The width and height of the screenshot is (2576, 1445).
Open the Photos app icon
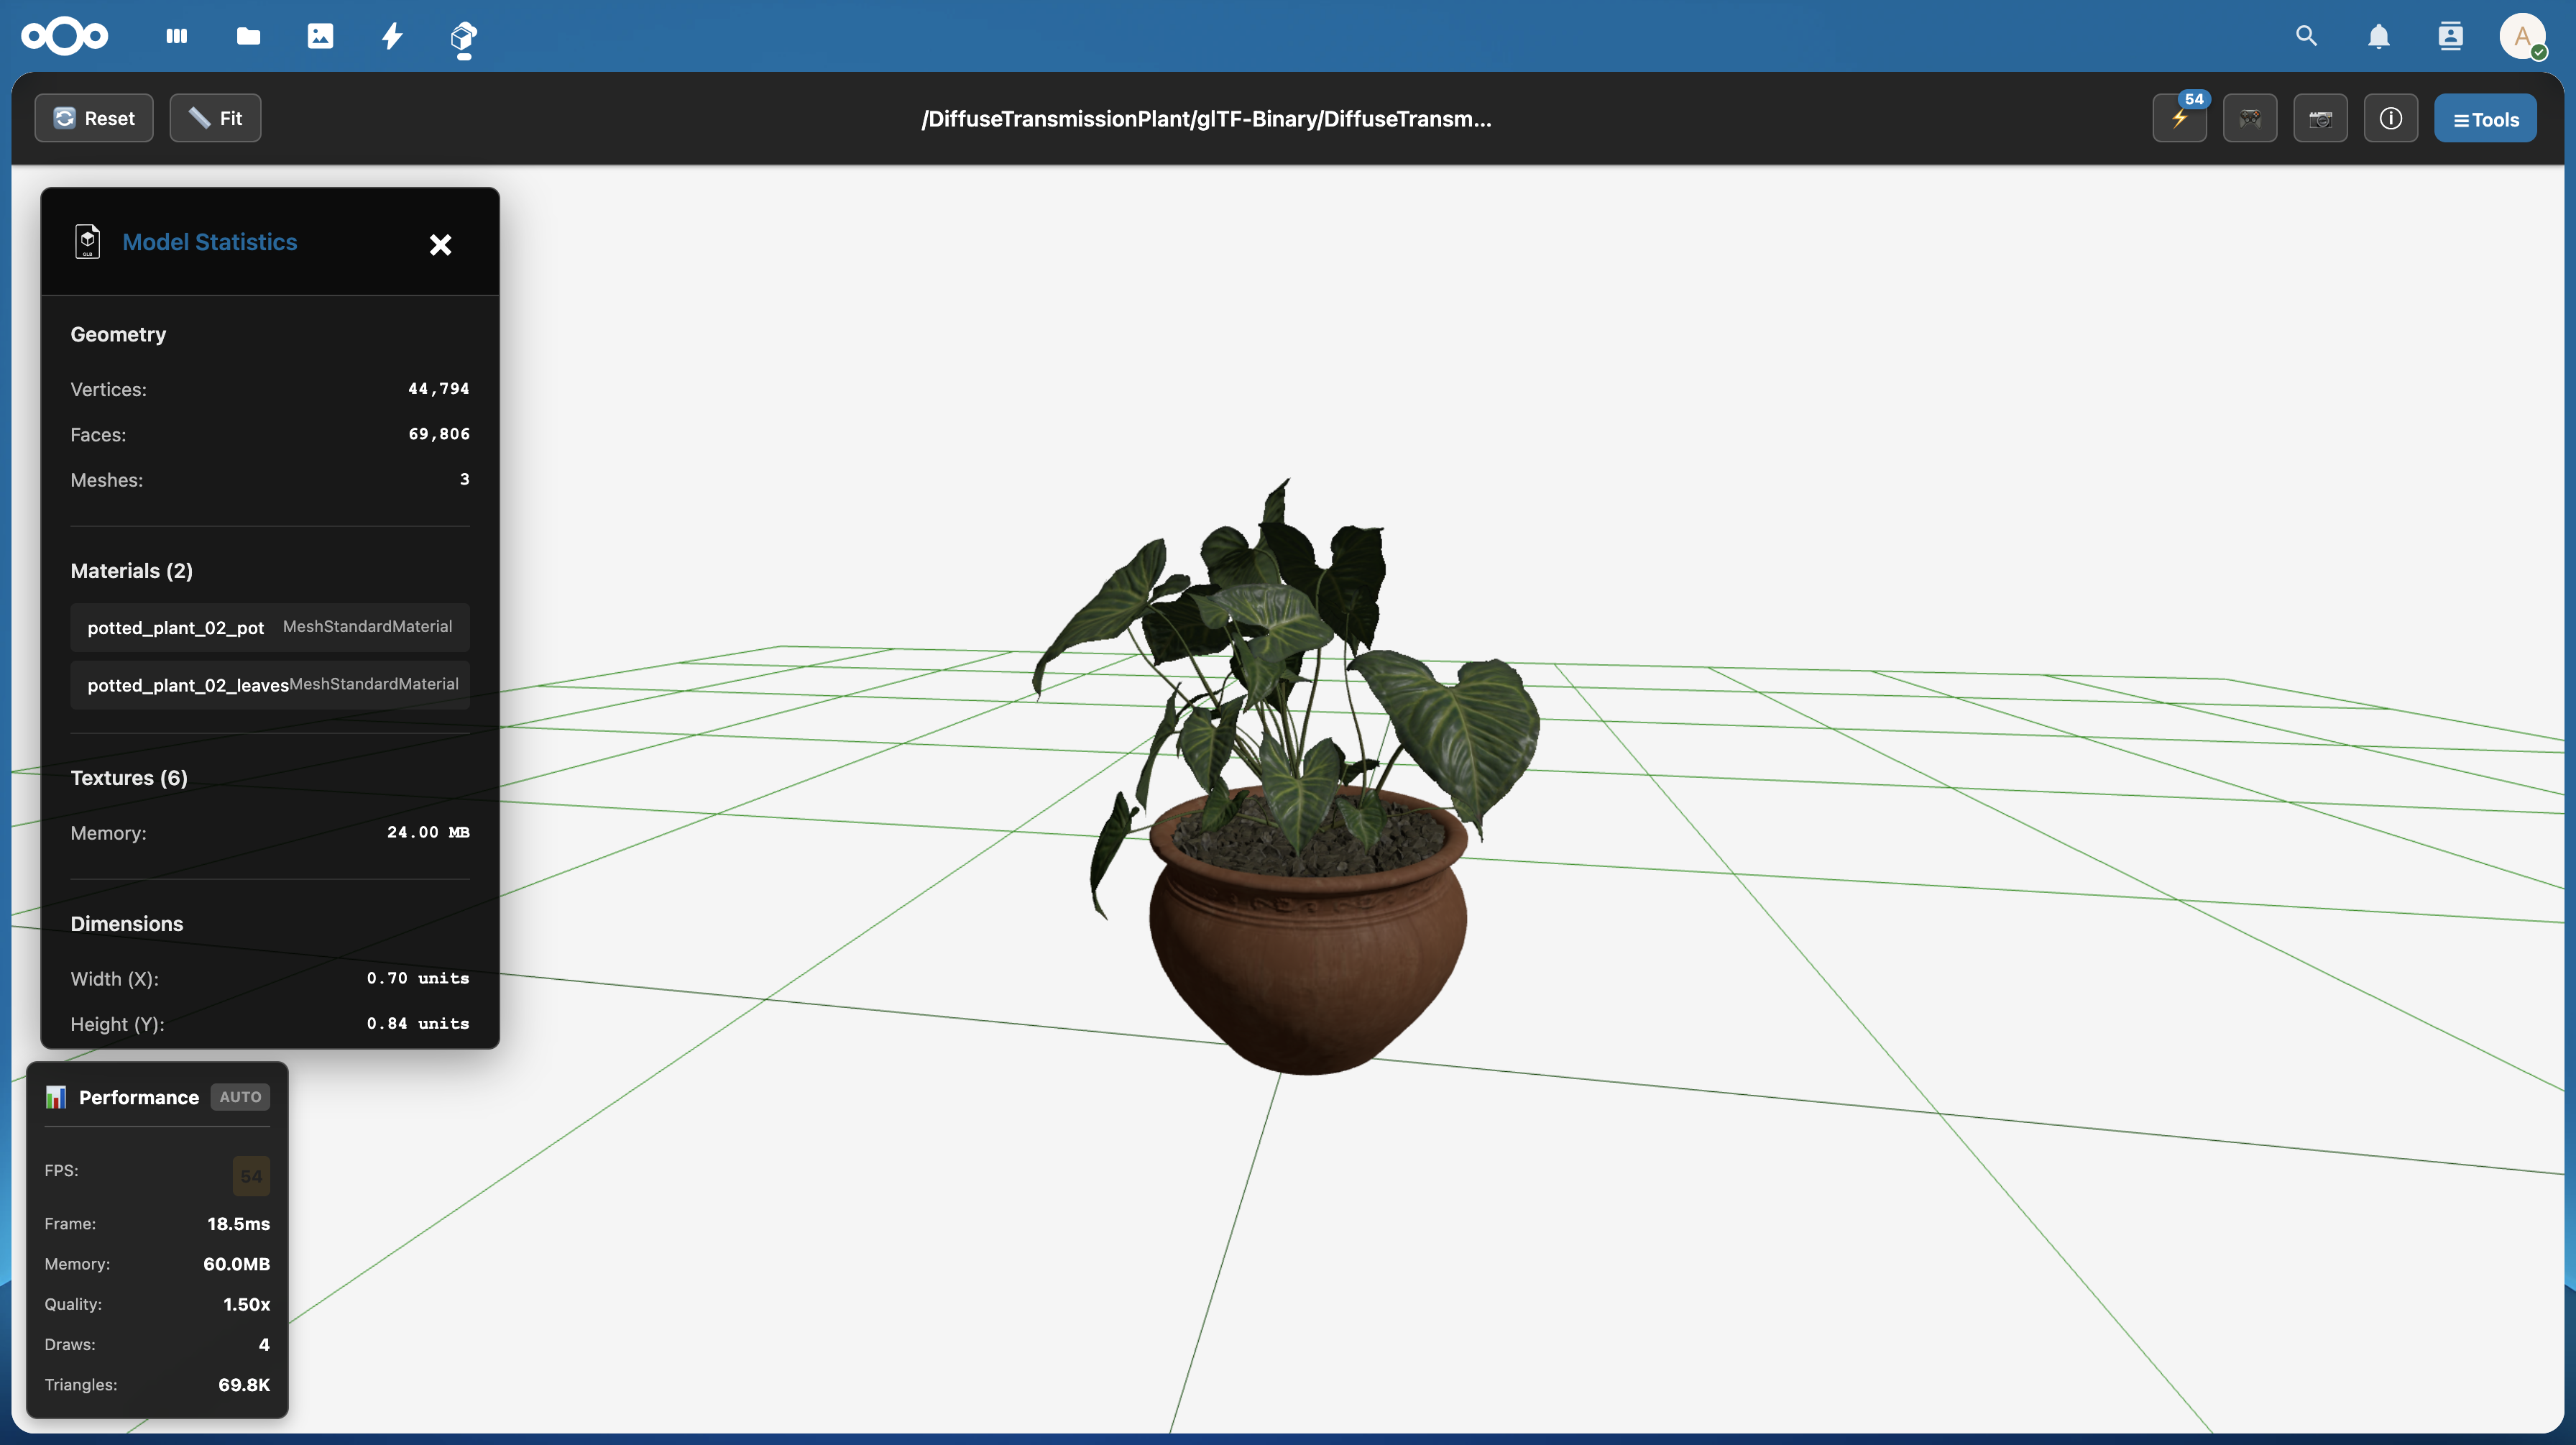pyautogui.click(x=320, y=36)
